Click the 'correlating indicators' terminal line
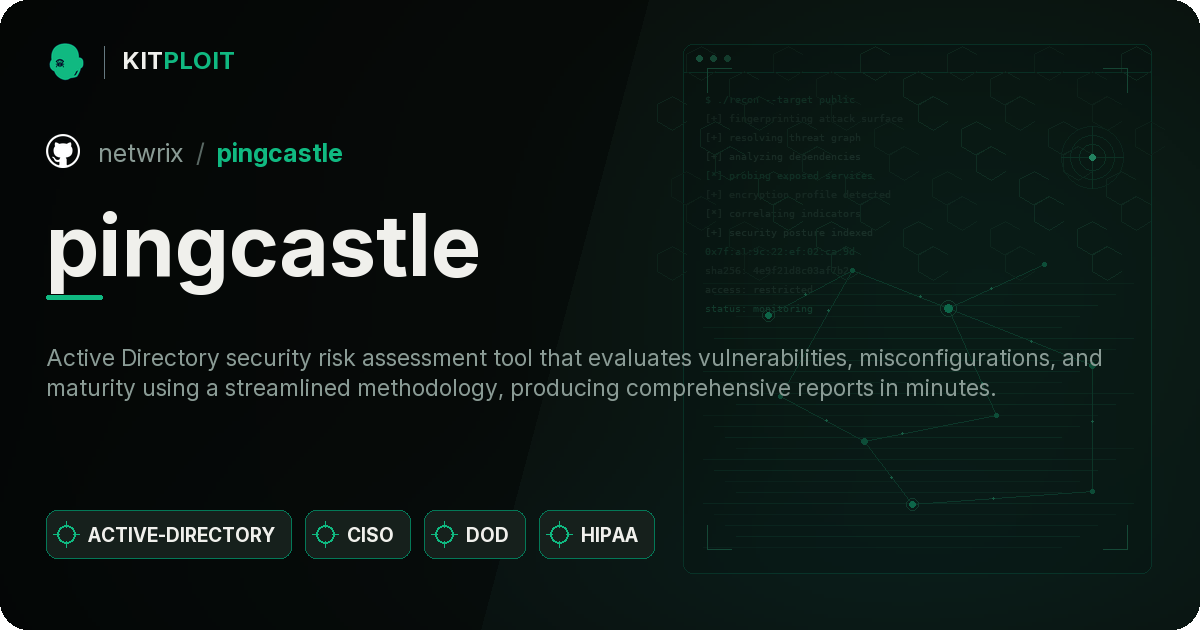This screenshot has width=1200, height=630. pos(783,214)
